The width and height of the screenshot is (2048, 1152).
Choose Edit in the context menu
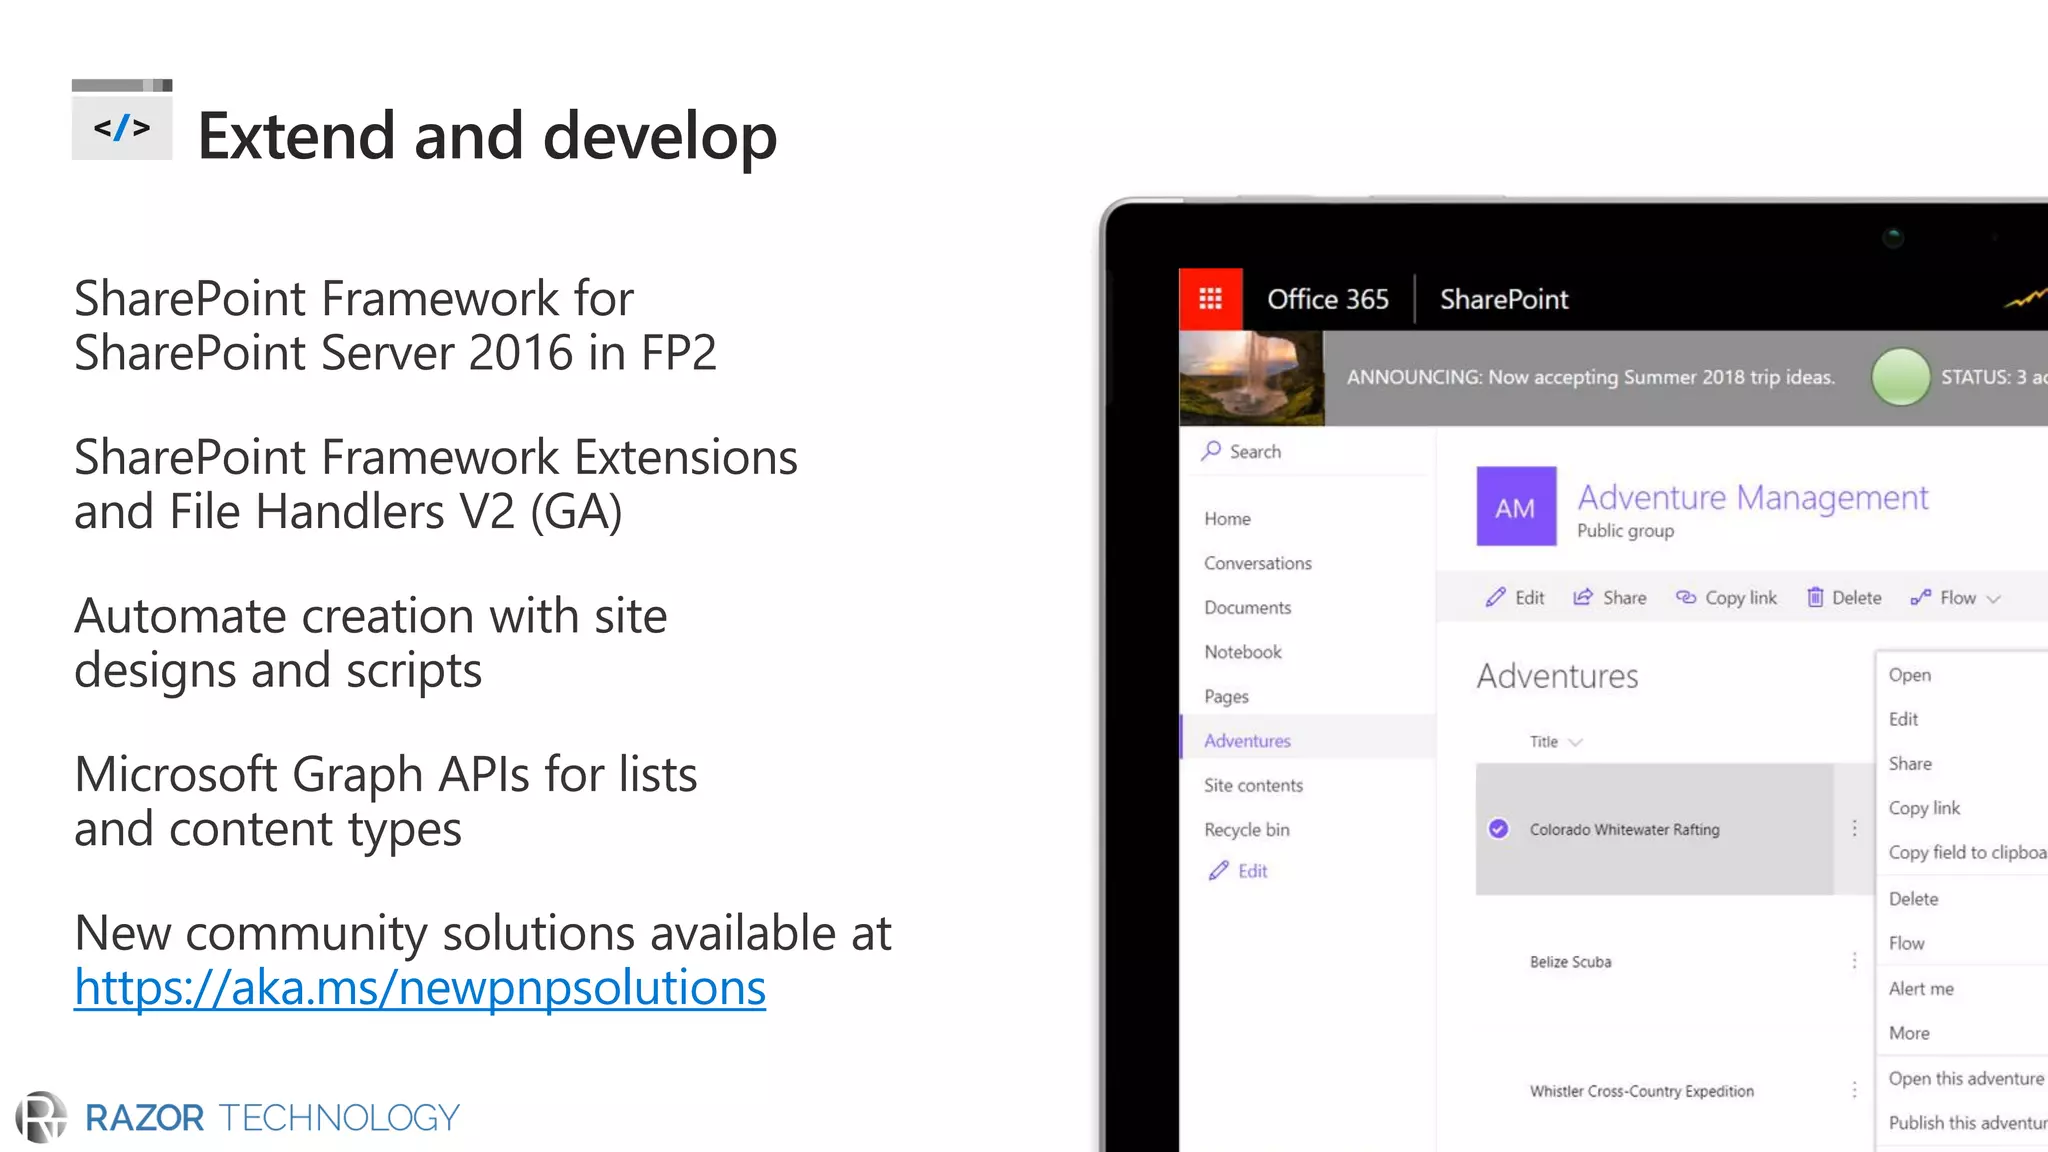pyautogui.click(x=1903, y=719)
